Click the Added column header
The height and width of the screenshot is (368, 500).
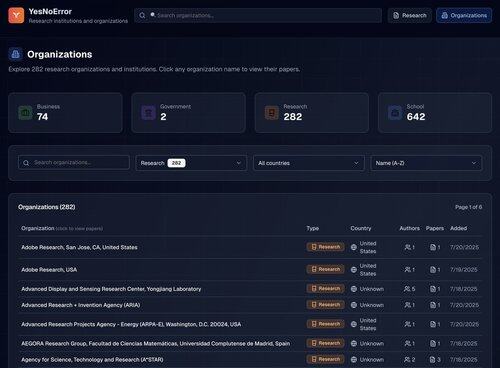click(458, 228)
